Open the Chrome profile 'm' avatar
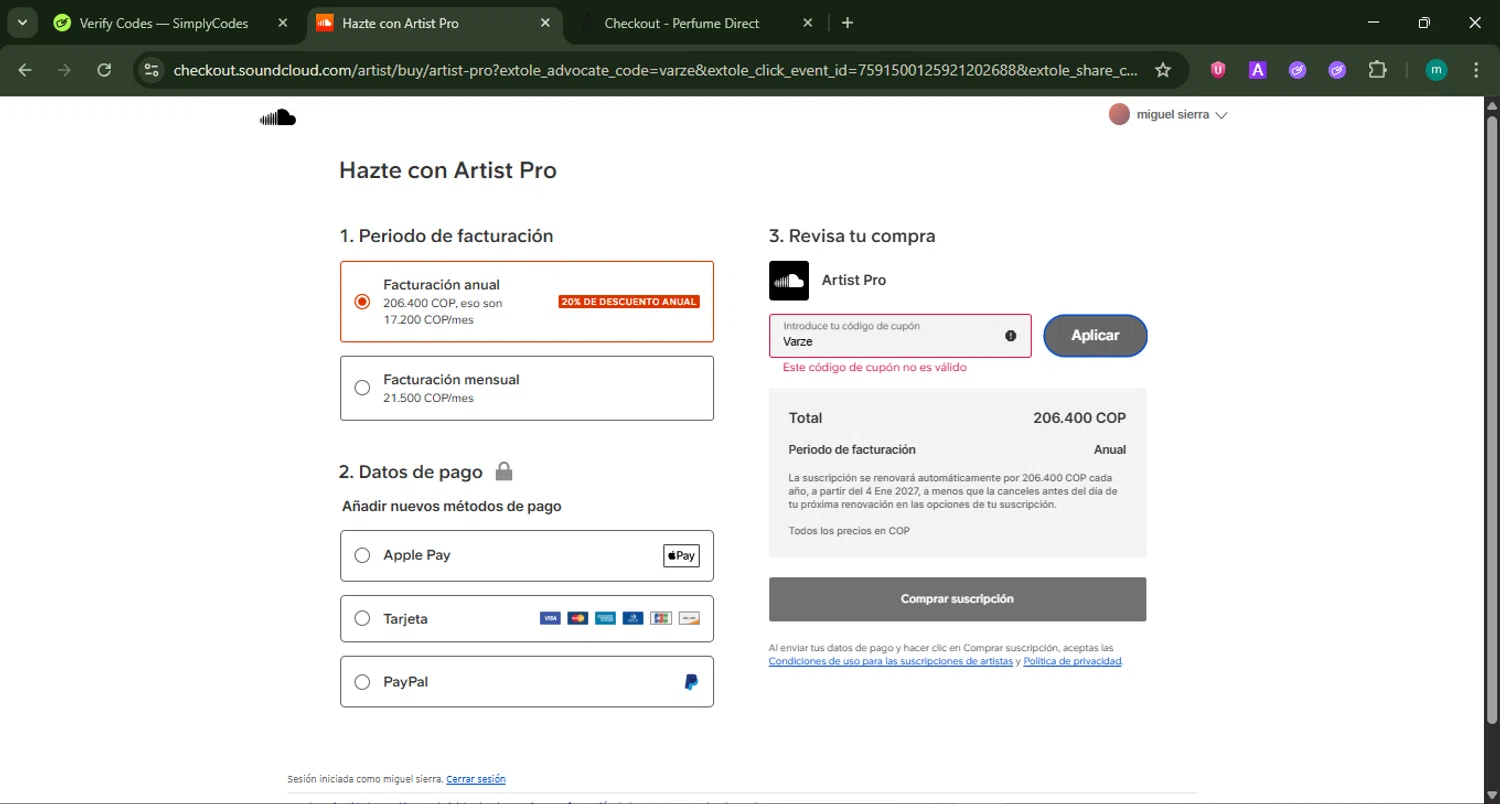Viewport: 1500px width, 804px height. pos(1436,70)
